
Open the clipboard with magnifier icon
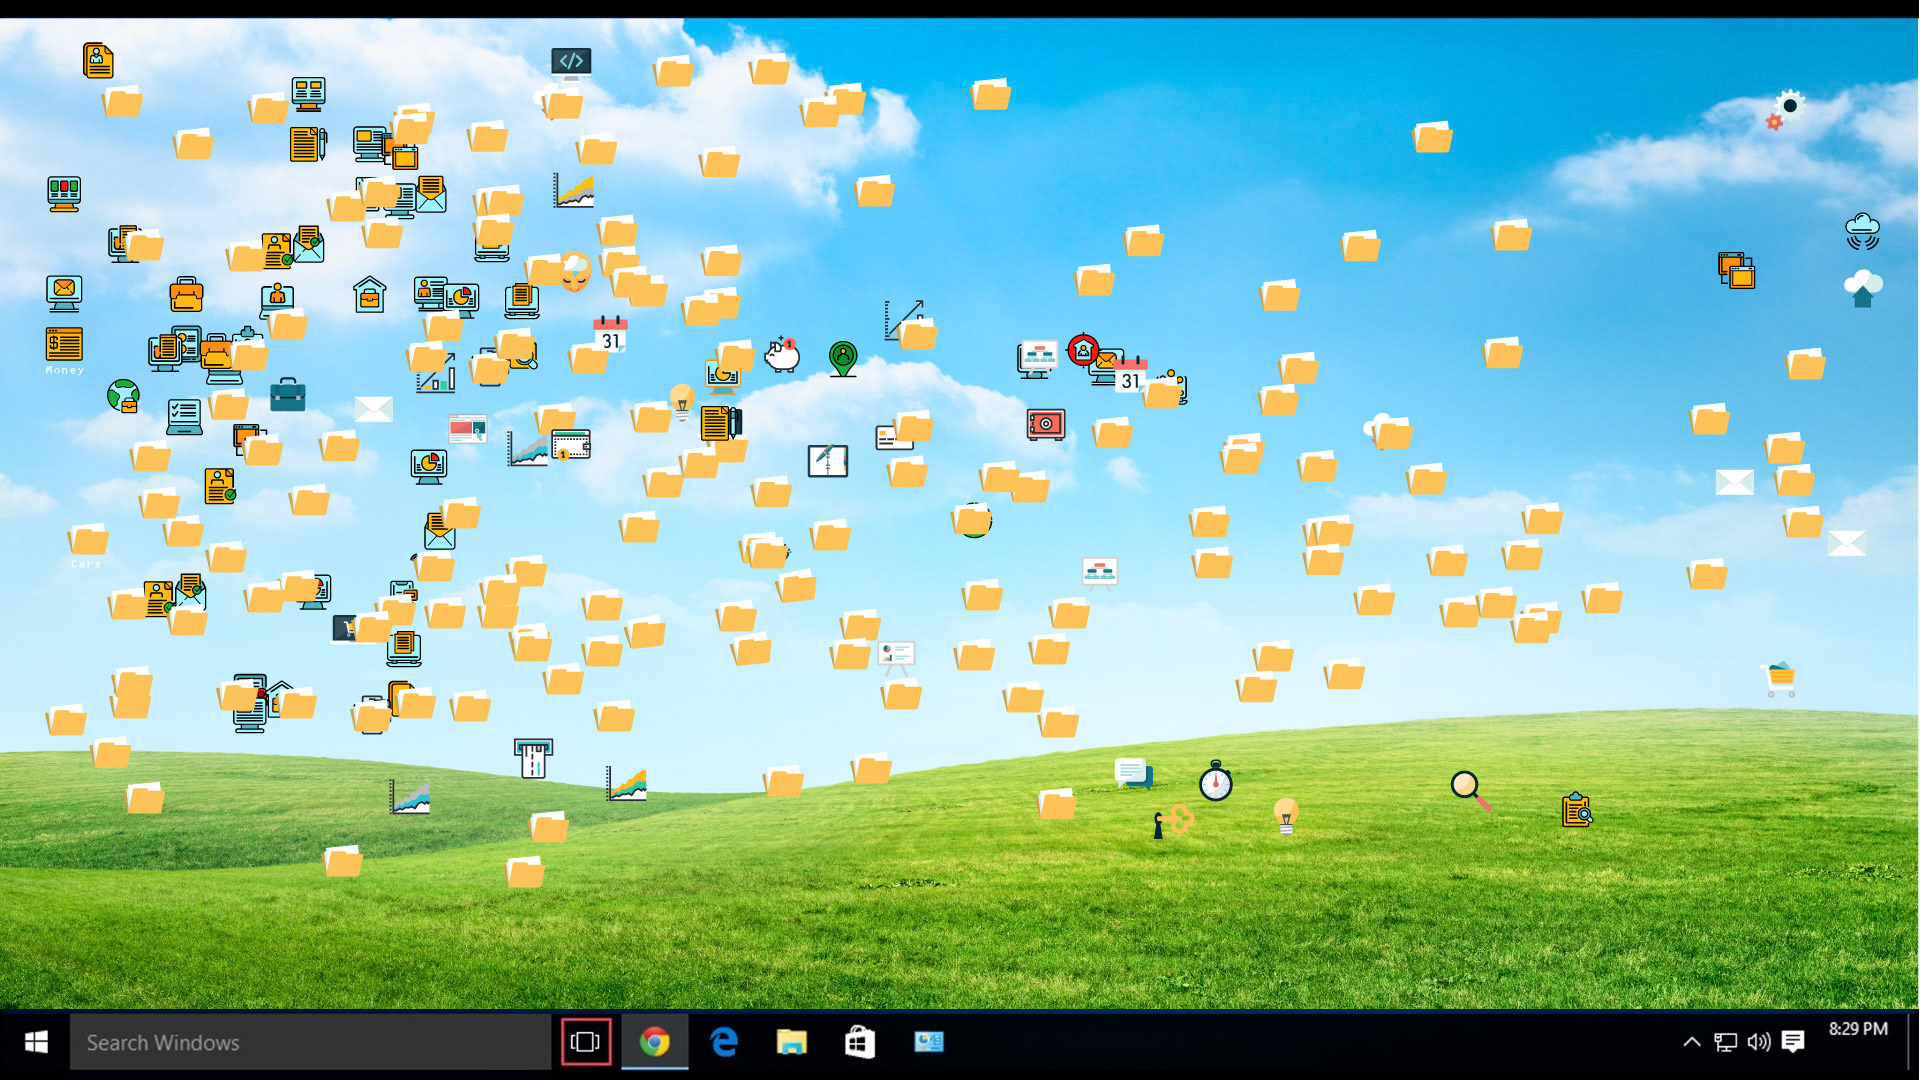pos(1577,809)
